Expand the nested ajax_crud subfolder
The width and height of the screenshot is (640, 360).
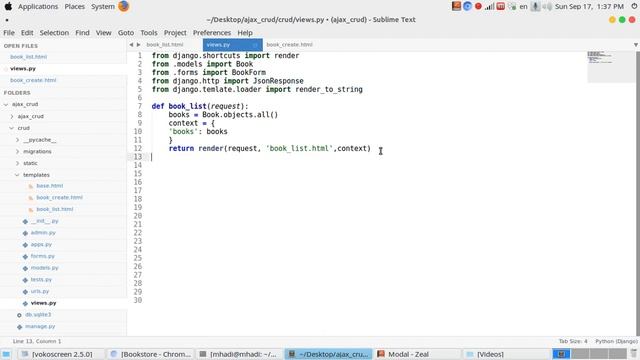coord(12,116)
